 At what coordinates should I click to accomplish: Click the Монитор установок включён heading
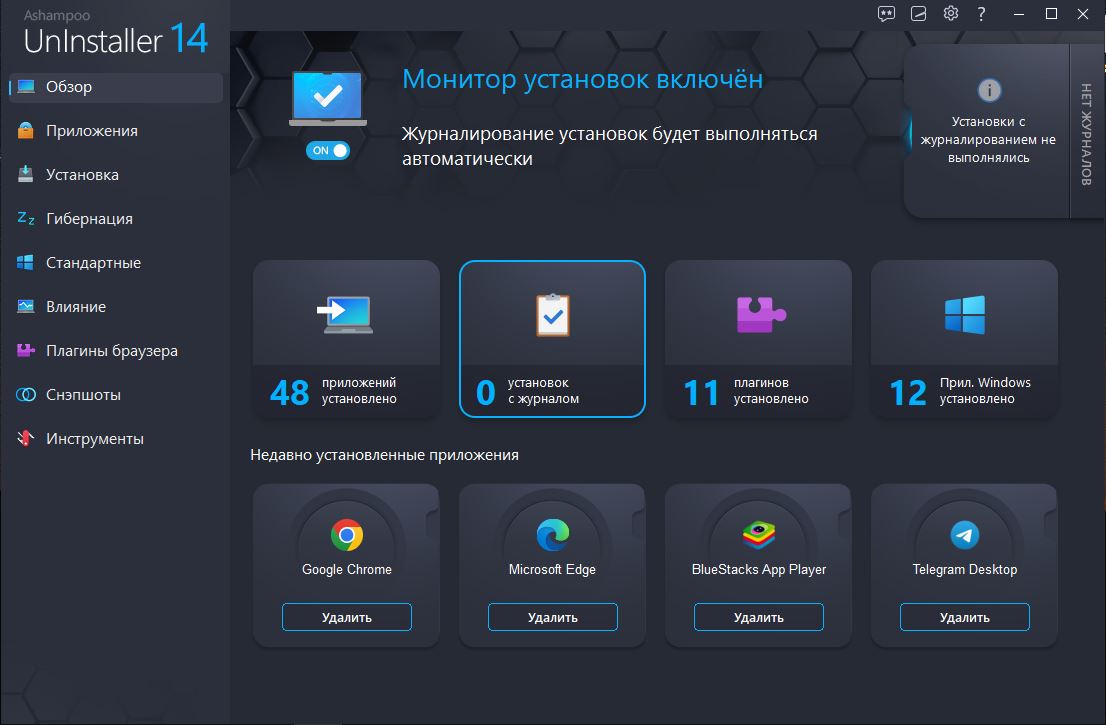coord(583,79)
